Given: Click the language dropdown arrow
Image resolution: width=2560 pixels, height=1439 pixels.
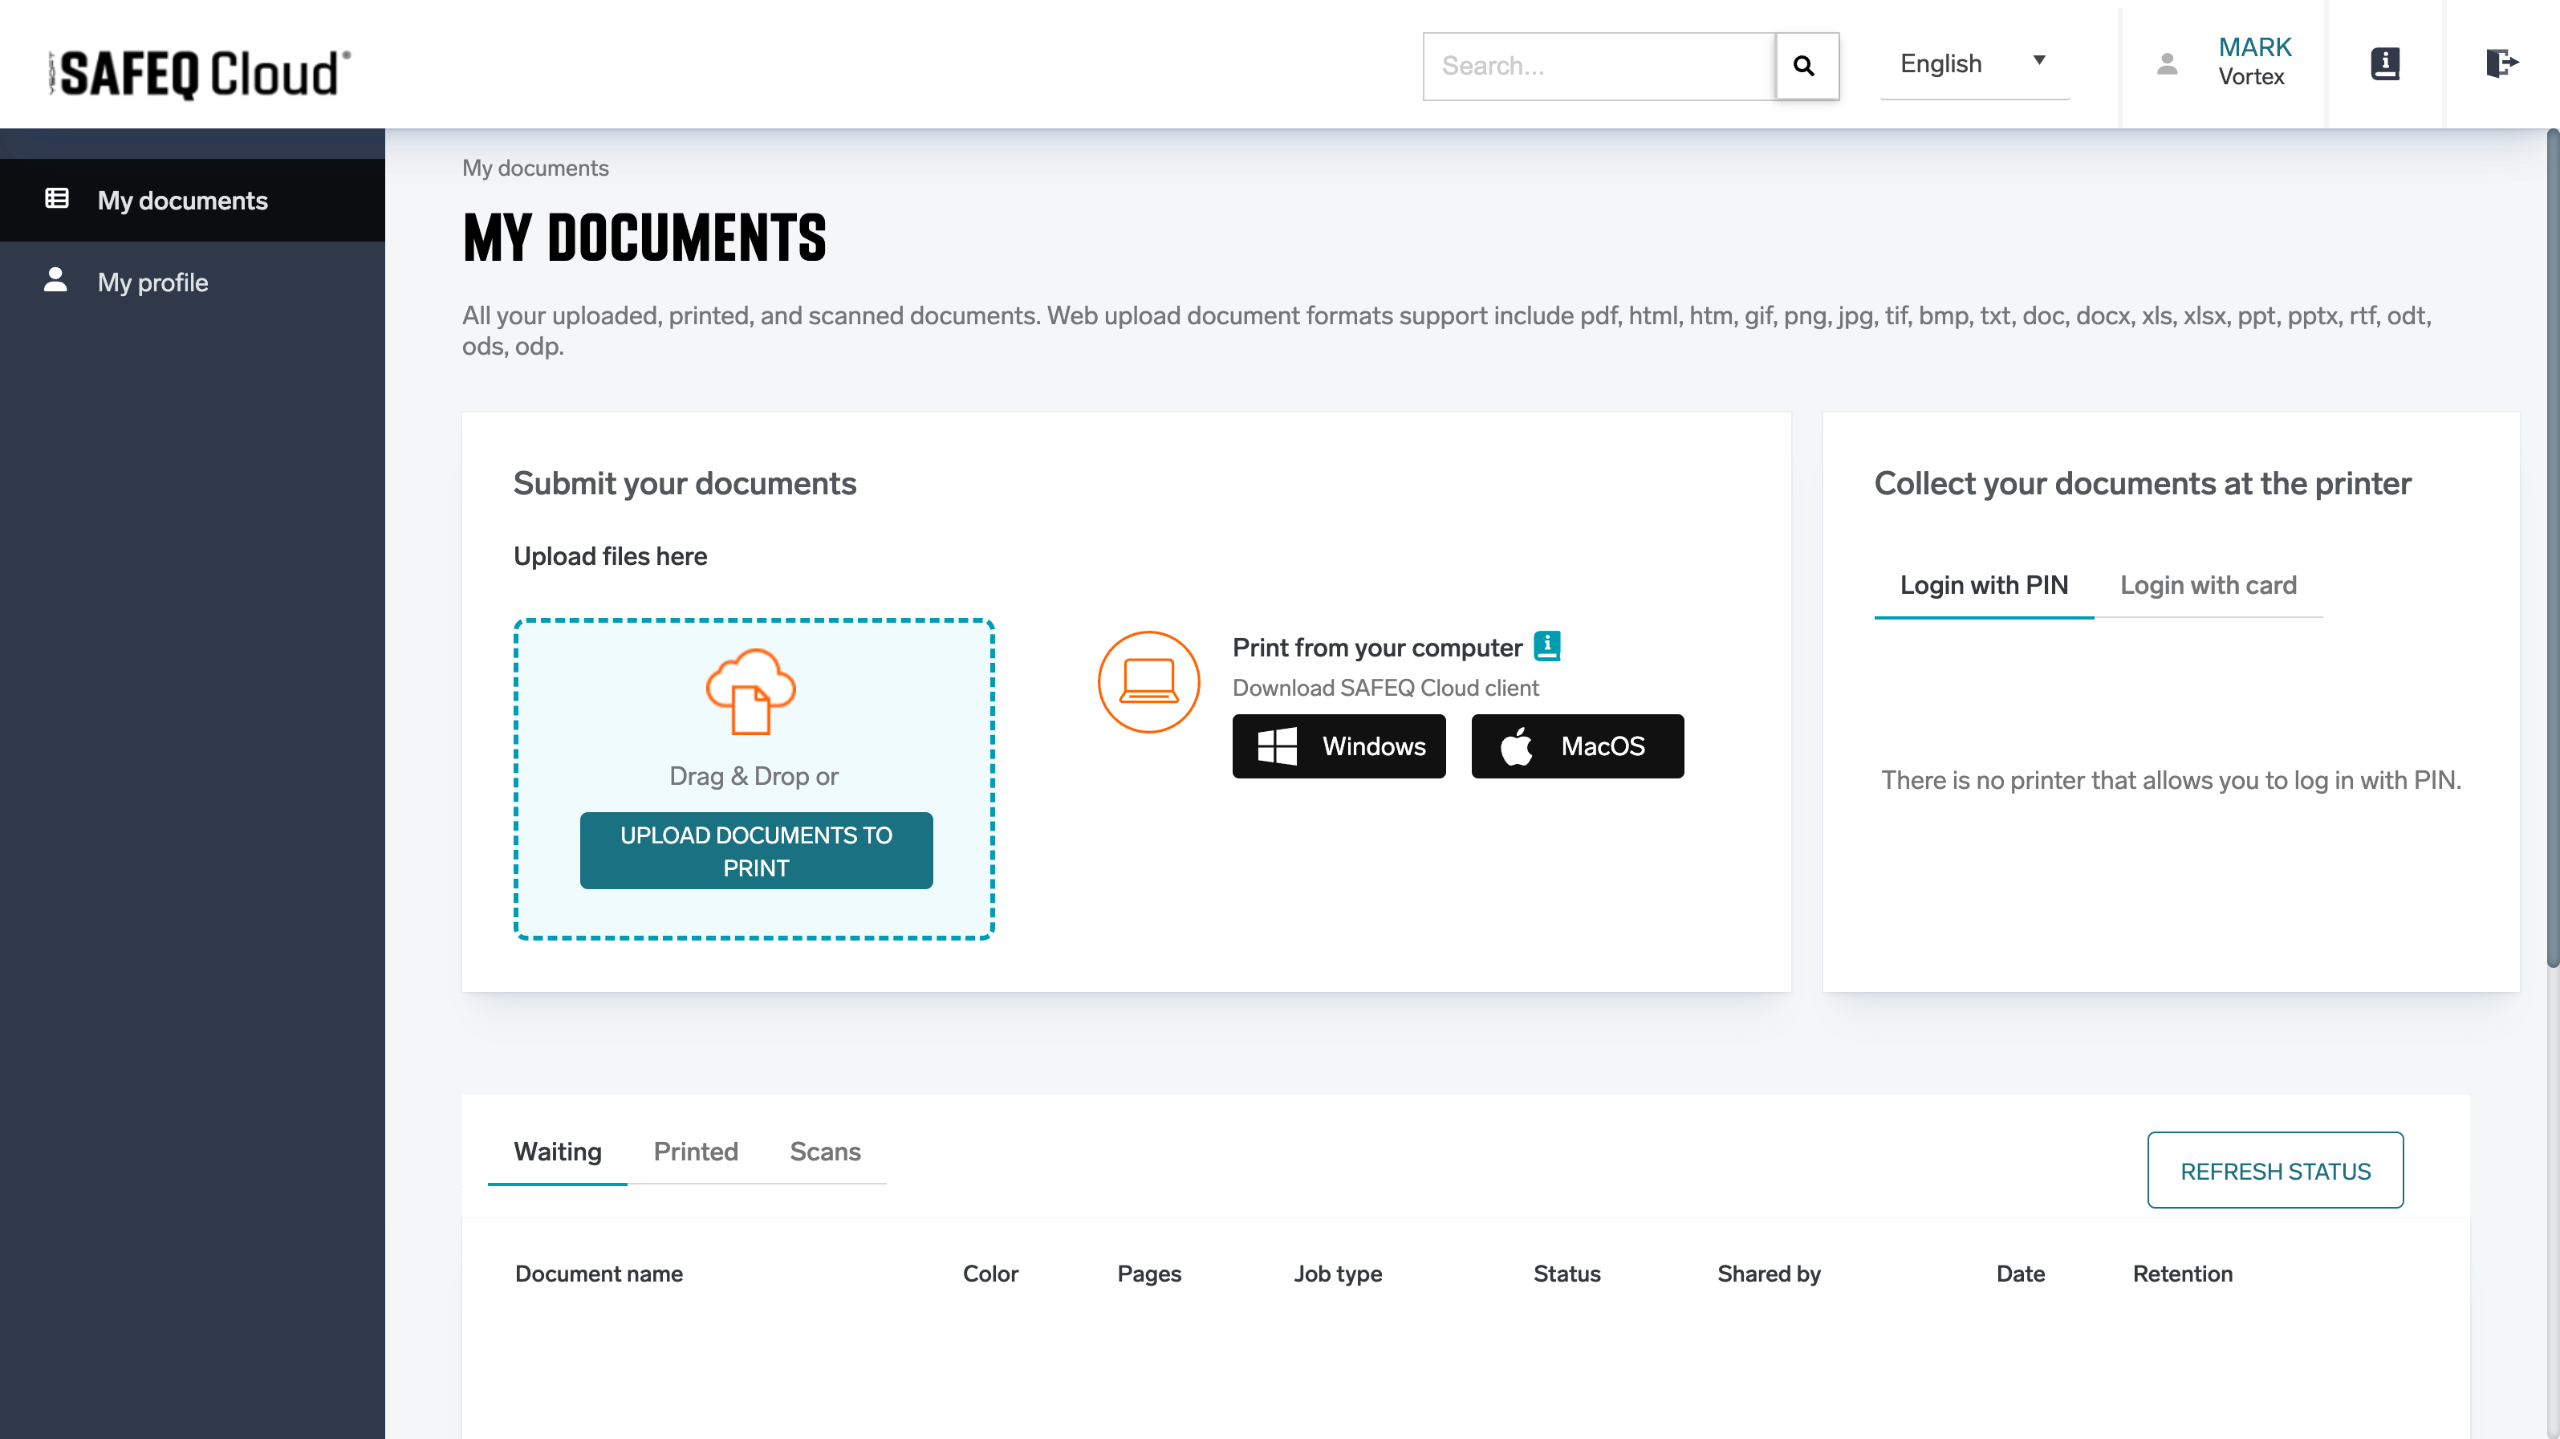Looking at the screenshot, I should coord(2039,61).
